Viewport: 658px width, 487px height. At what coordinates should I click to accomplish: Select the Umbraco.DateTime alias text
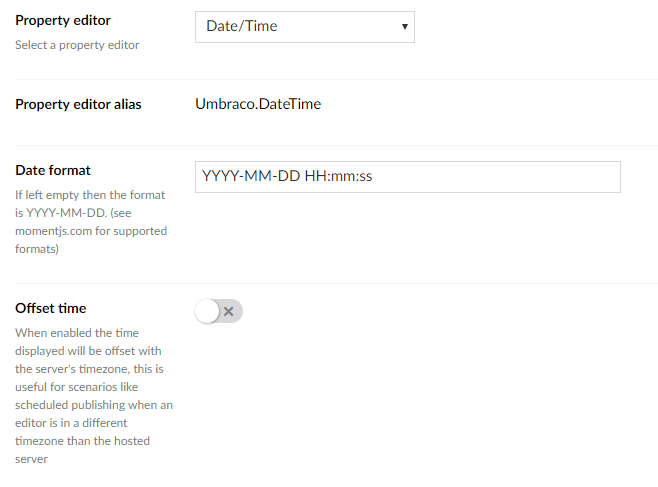pos(258,104)
